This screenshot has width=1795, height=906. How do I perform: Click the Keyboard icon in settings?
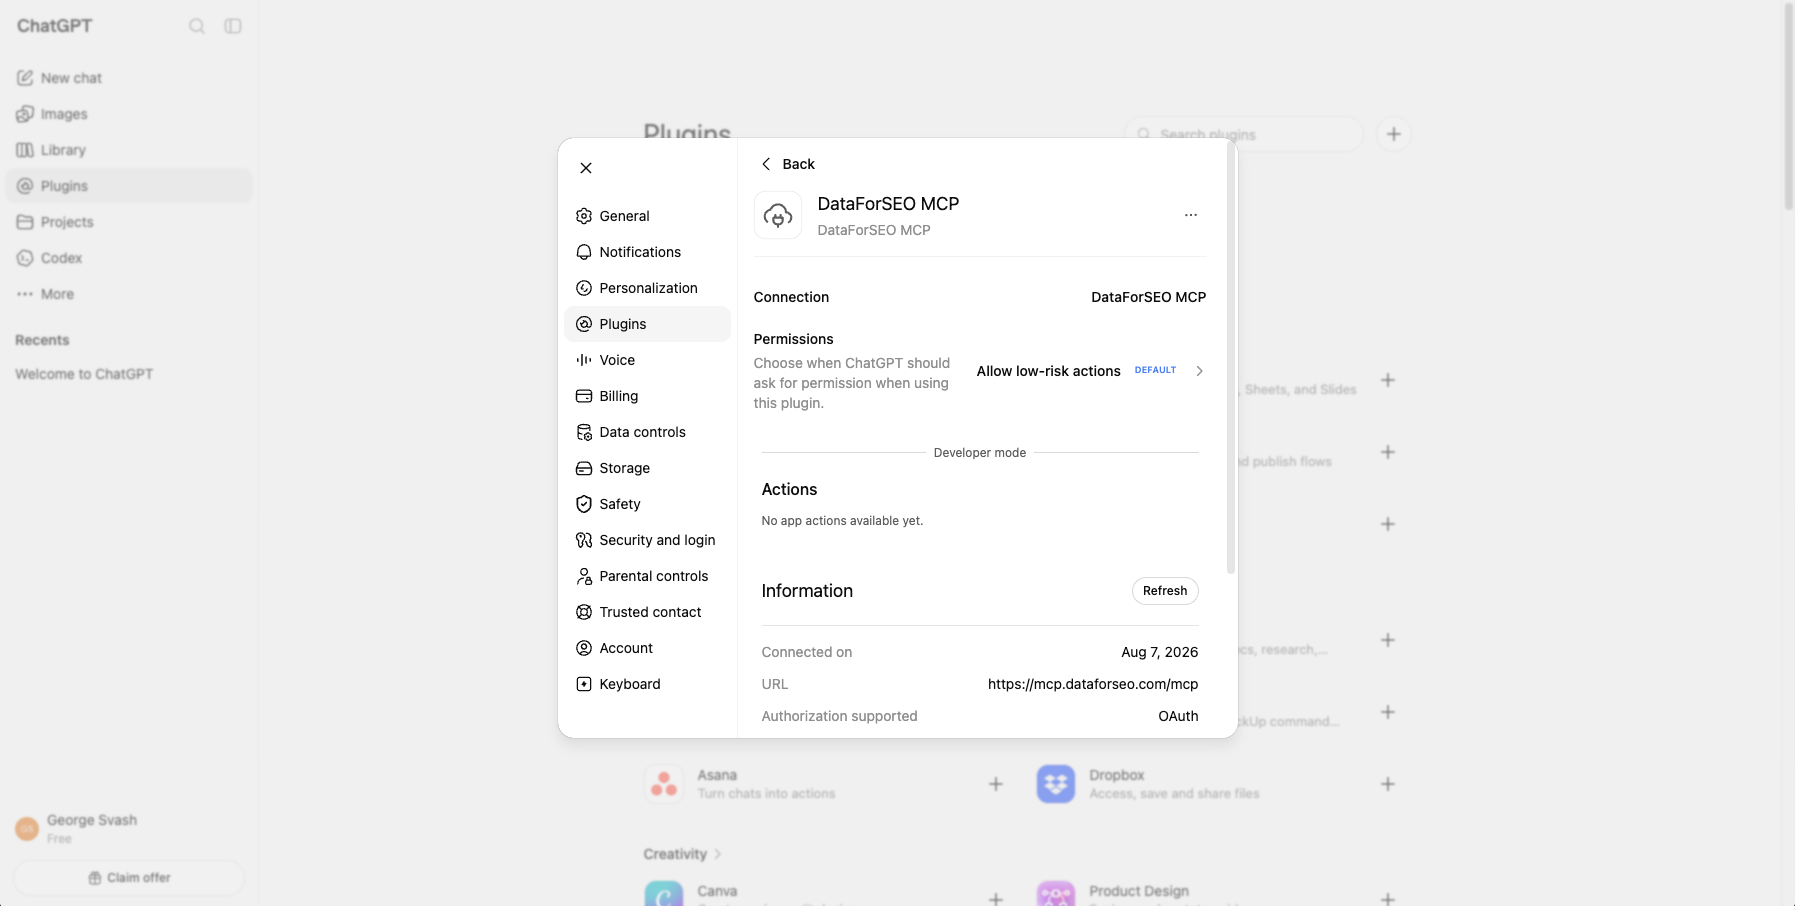tap(584, 684)
